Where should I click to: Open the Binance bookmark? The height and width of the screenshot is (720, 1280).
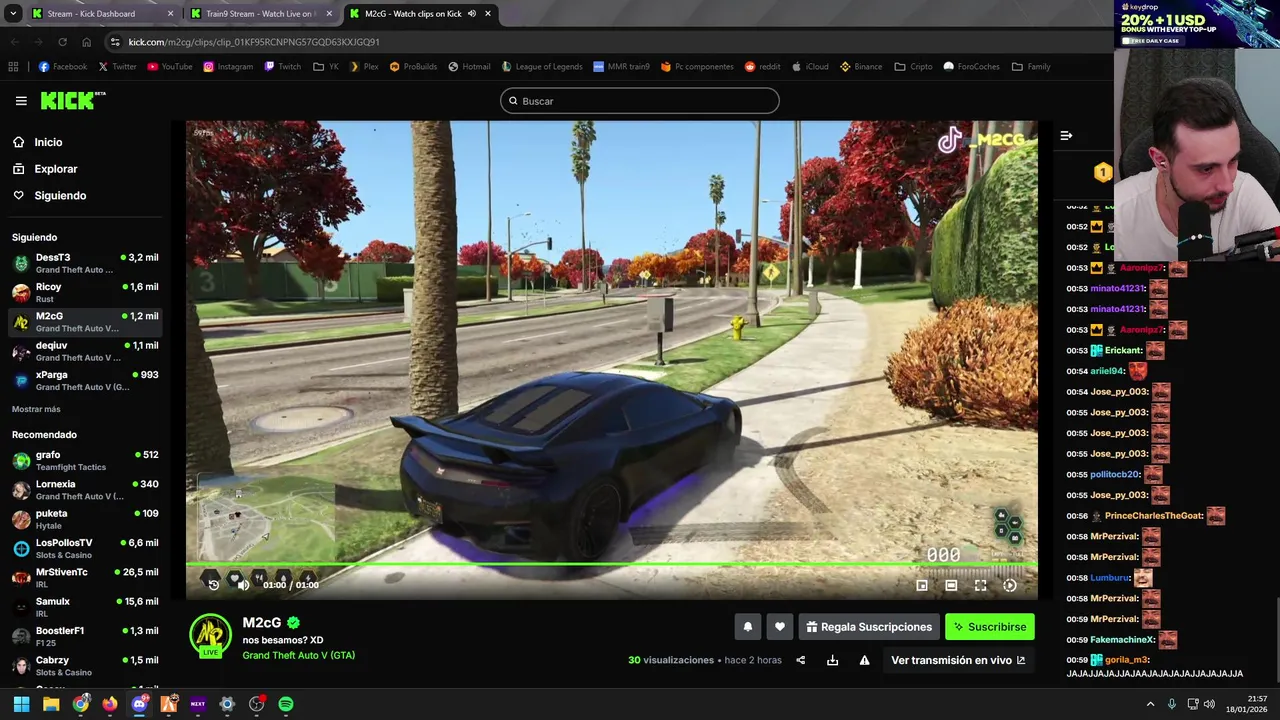[x=861, y=67]
